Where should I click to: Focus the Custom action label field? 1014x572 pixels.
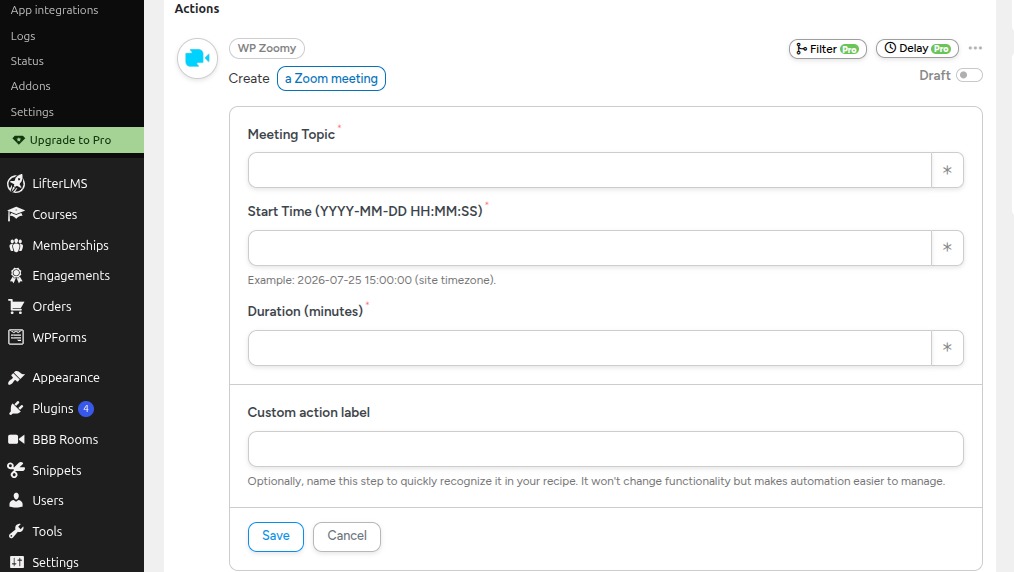pos(605,449)
